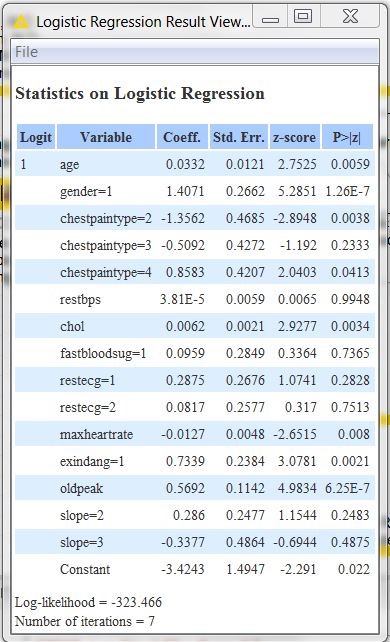This screenshot has height=642, width=390.
Task: Select the restecg=1 variable cell
Action: (88, 381)
